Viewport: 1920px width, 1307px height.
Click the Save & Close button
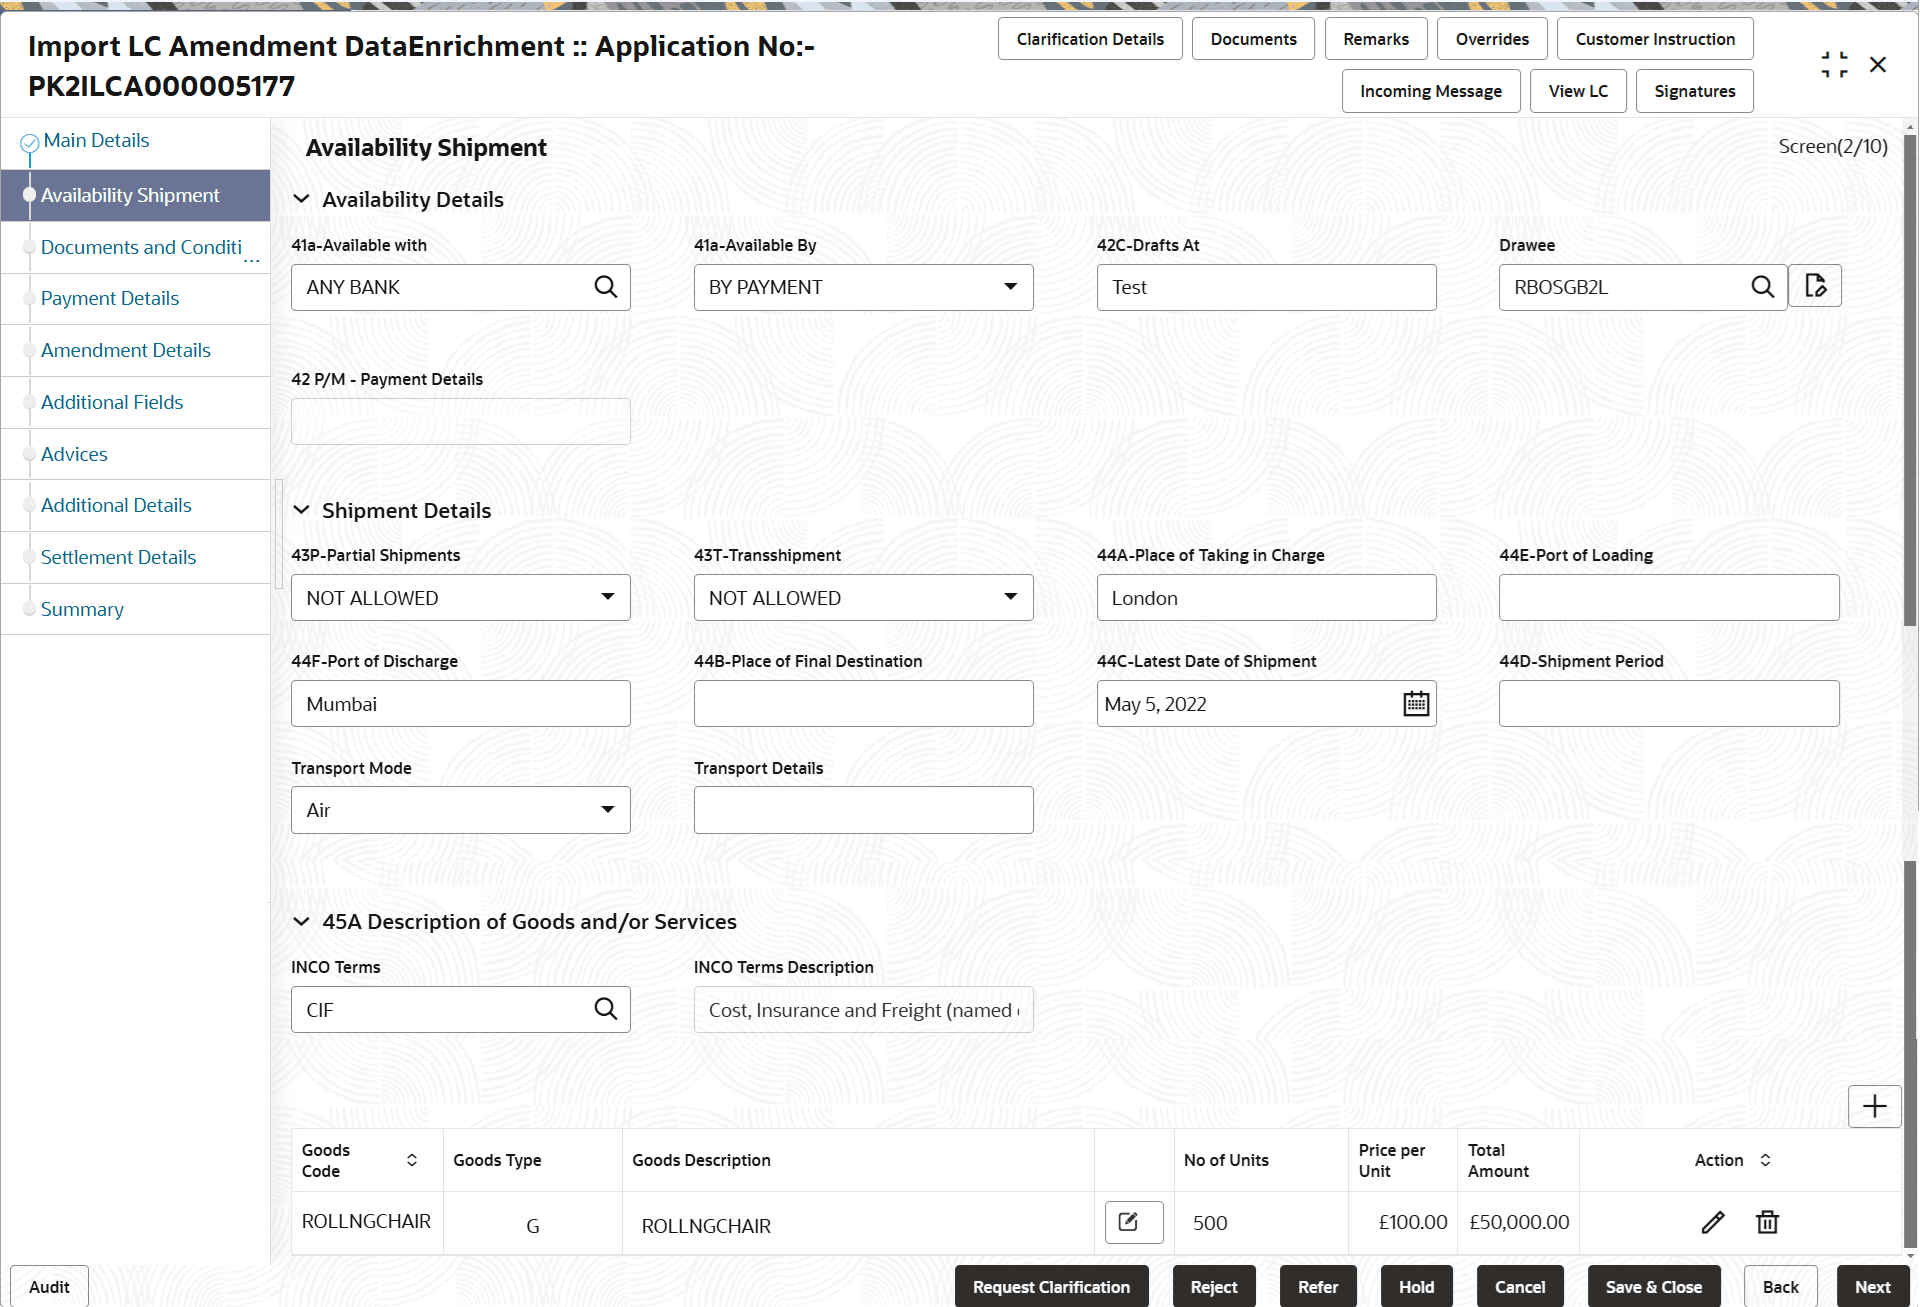(x=1653, y=1286)
